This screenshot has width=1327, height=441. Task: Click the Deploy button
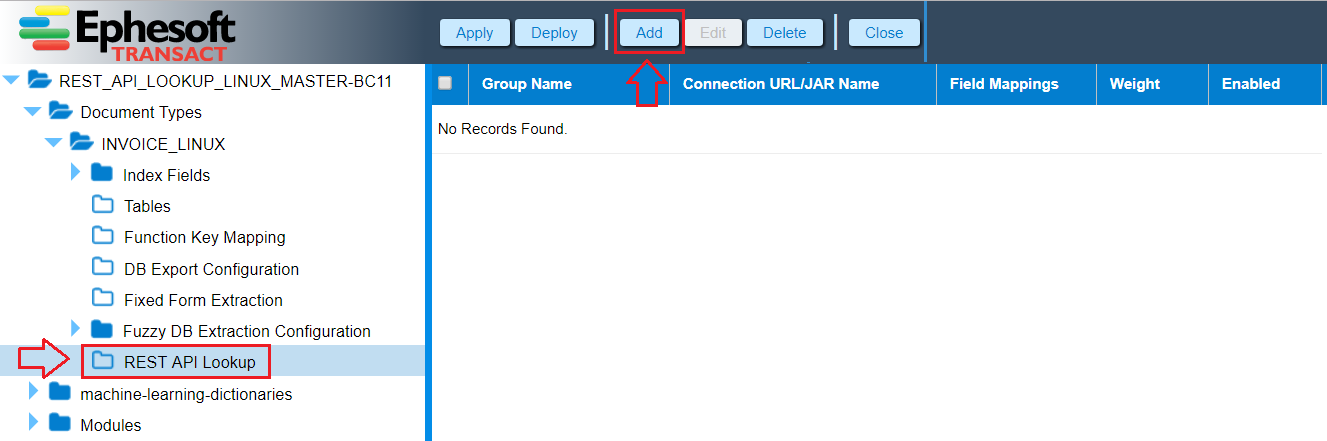pos(555,32)
